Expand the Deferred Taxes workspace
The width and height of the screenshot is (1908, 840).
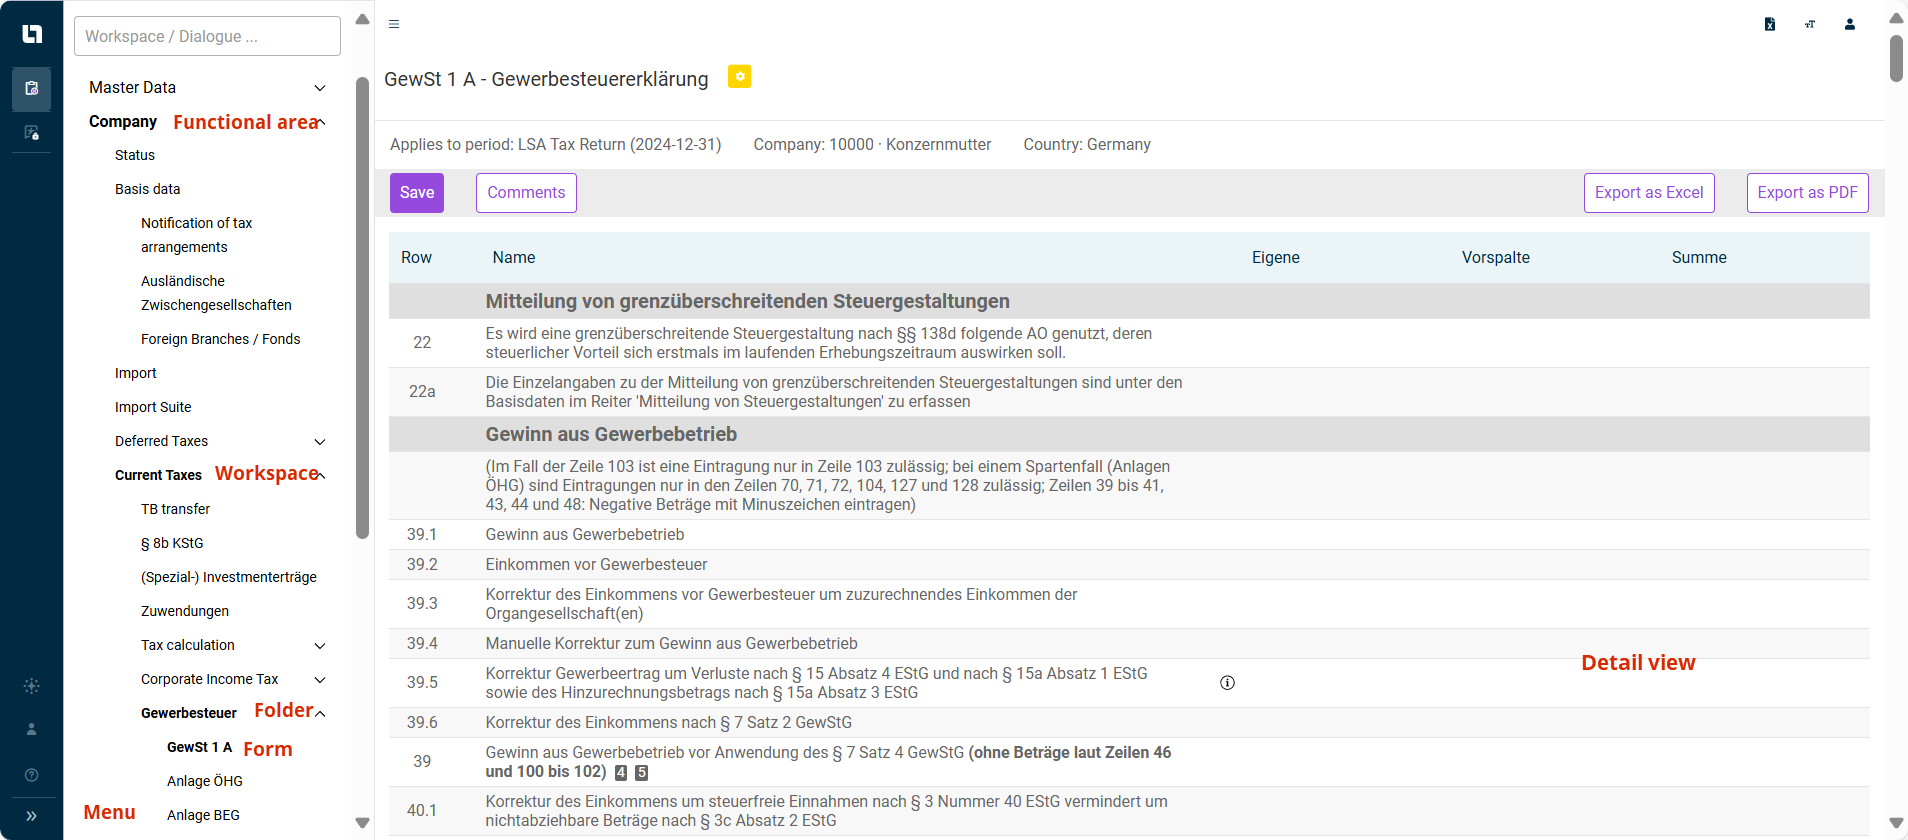(320, 442)
